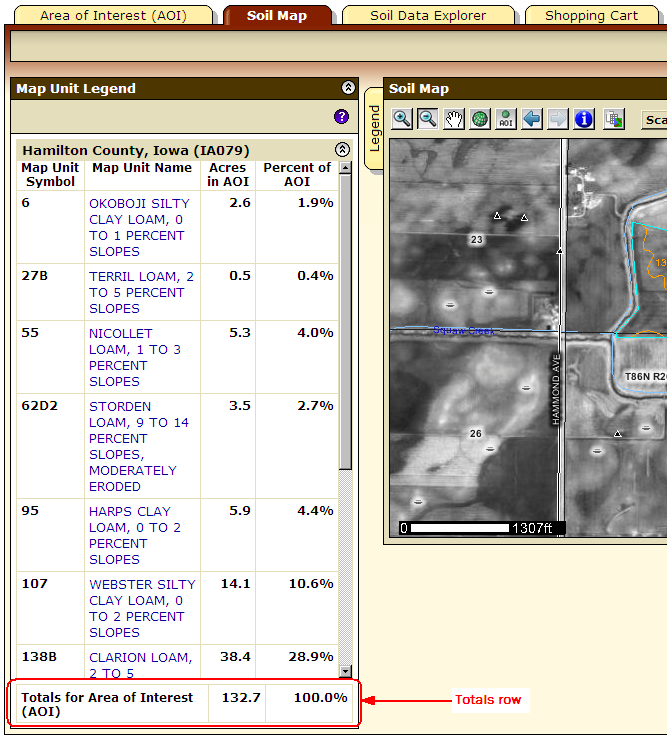
Task: Click map unit symbol 138B
Action: 39,657
